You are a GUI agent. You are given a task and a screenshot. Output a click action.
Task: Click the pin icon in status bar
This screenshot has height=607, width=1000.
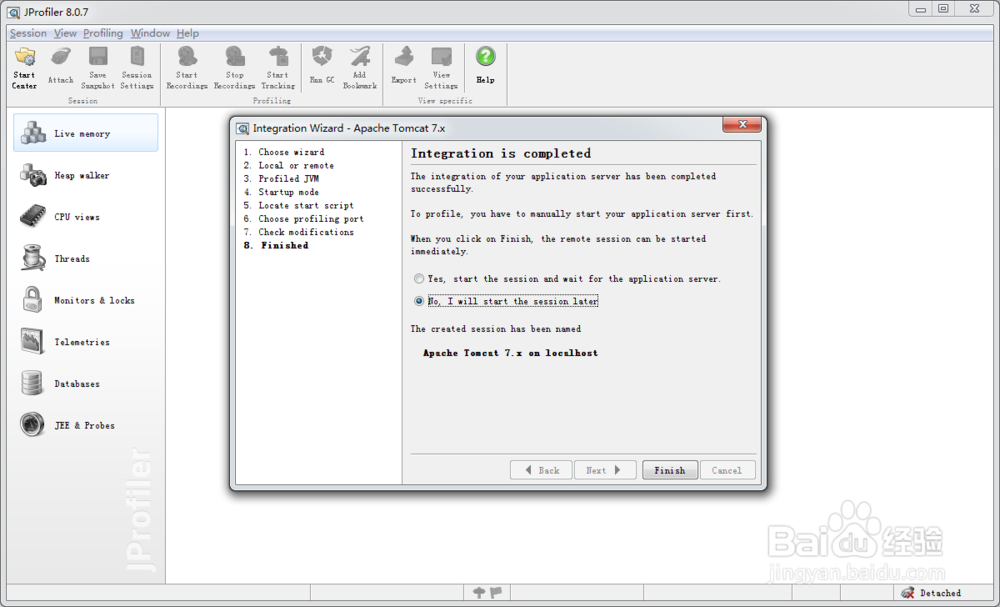[479, 592]
